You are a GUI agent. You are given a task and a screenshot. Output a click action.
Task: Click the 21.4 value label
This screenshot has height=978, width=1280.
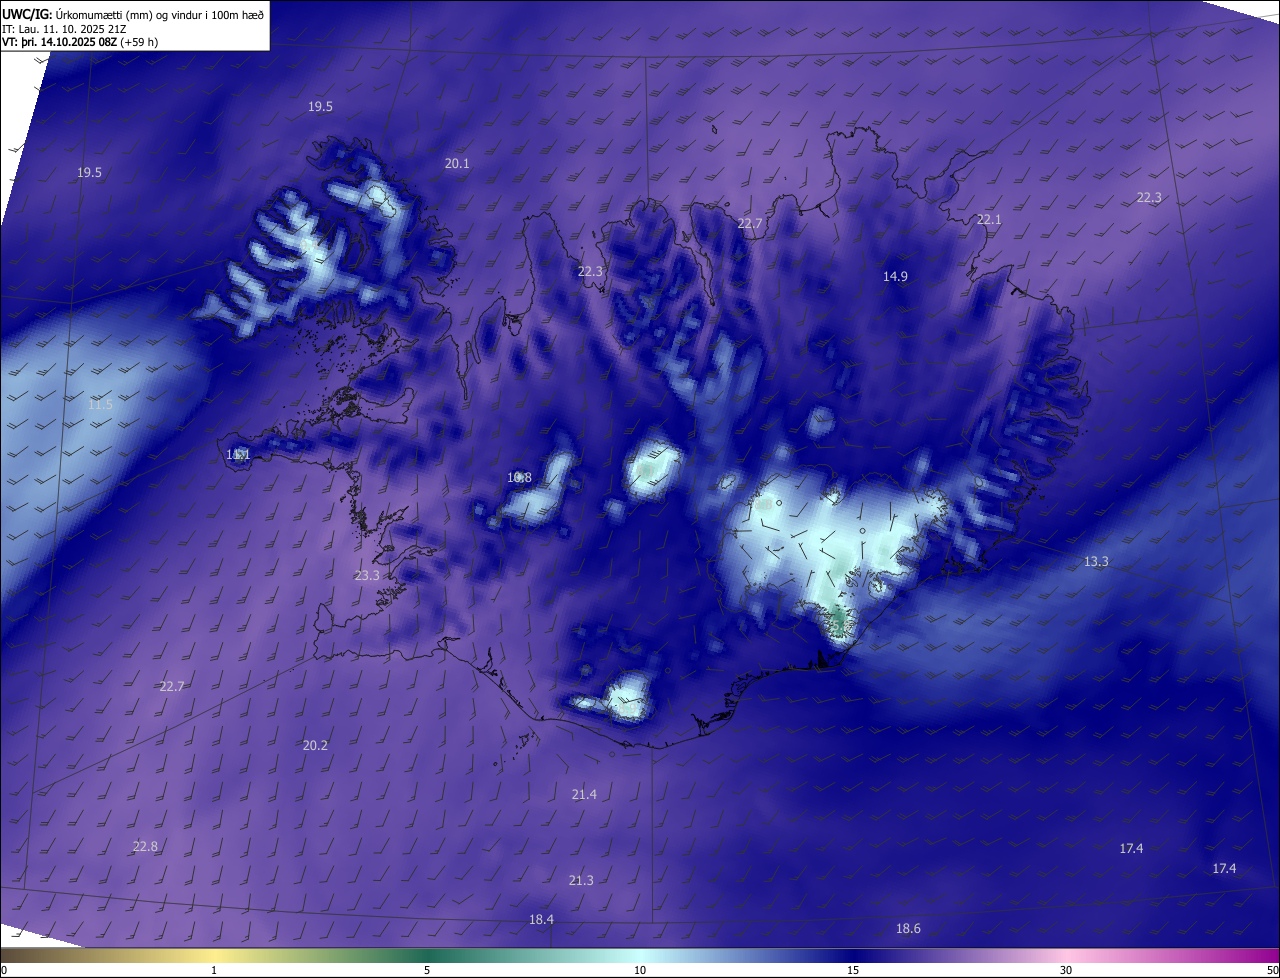pyautogui.click(x=584, y=794)
